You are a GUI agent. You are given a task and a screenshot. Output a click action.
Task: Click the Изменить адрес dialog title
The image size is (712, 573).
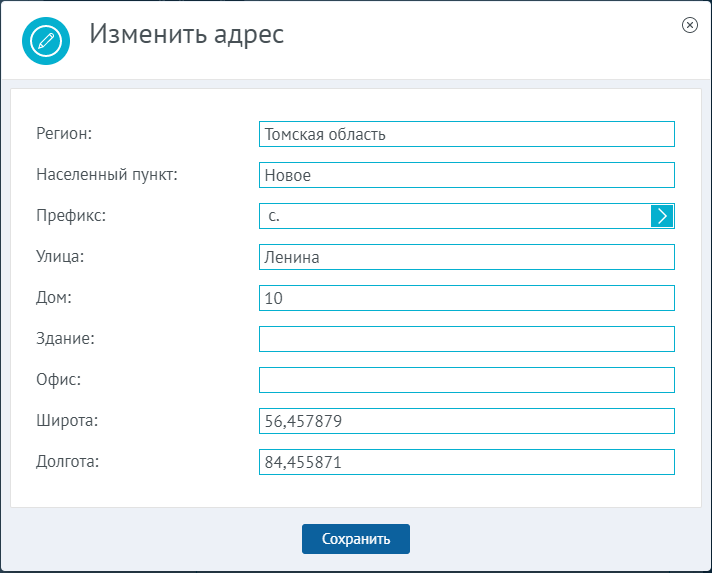[187, 34]
